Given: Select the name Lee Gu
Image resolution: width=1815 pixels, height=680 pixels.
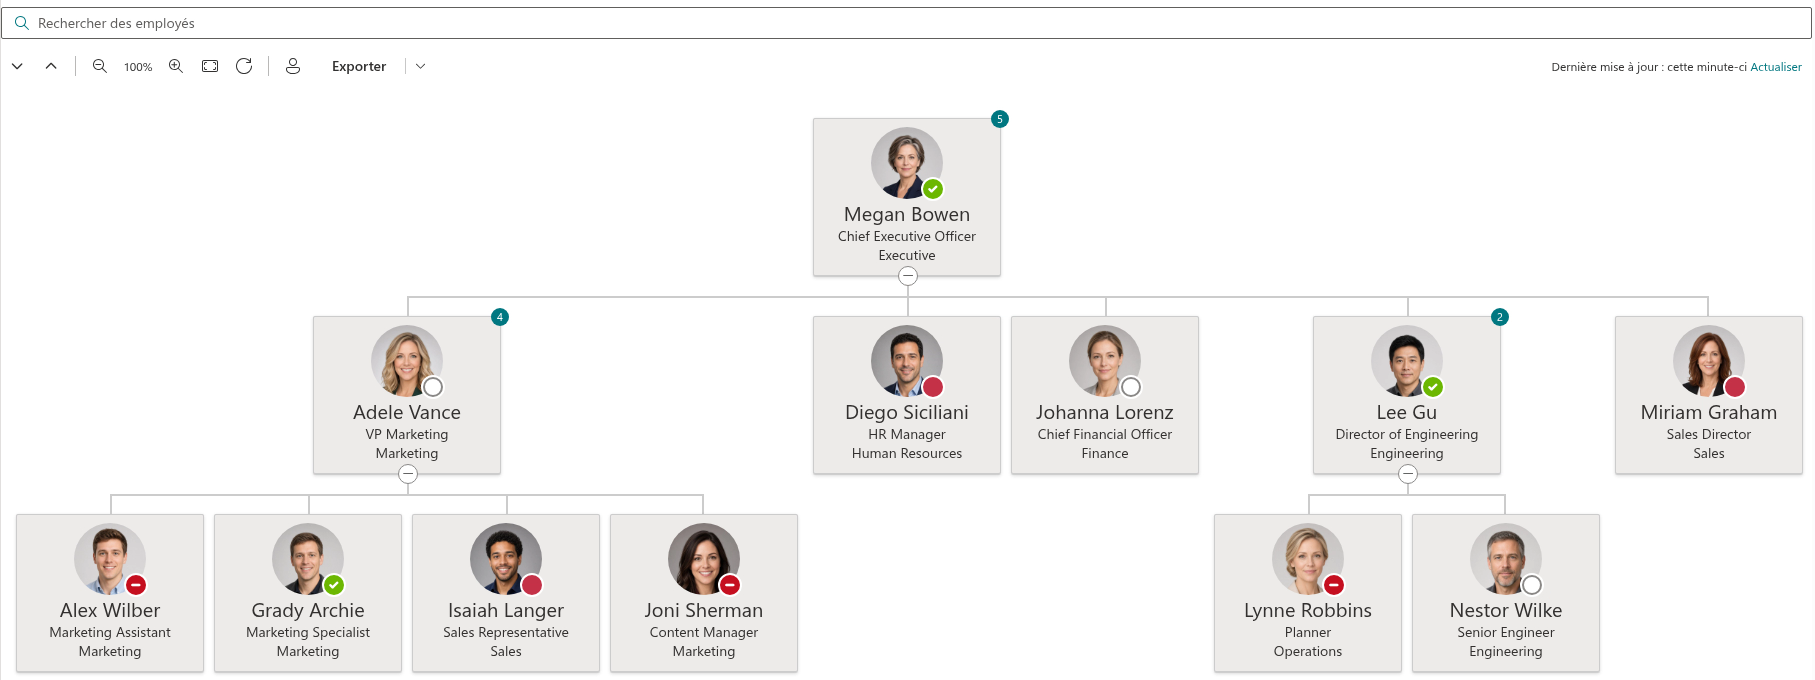Looking at the screenshot, I should [x=1407, y=412].
